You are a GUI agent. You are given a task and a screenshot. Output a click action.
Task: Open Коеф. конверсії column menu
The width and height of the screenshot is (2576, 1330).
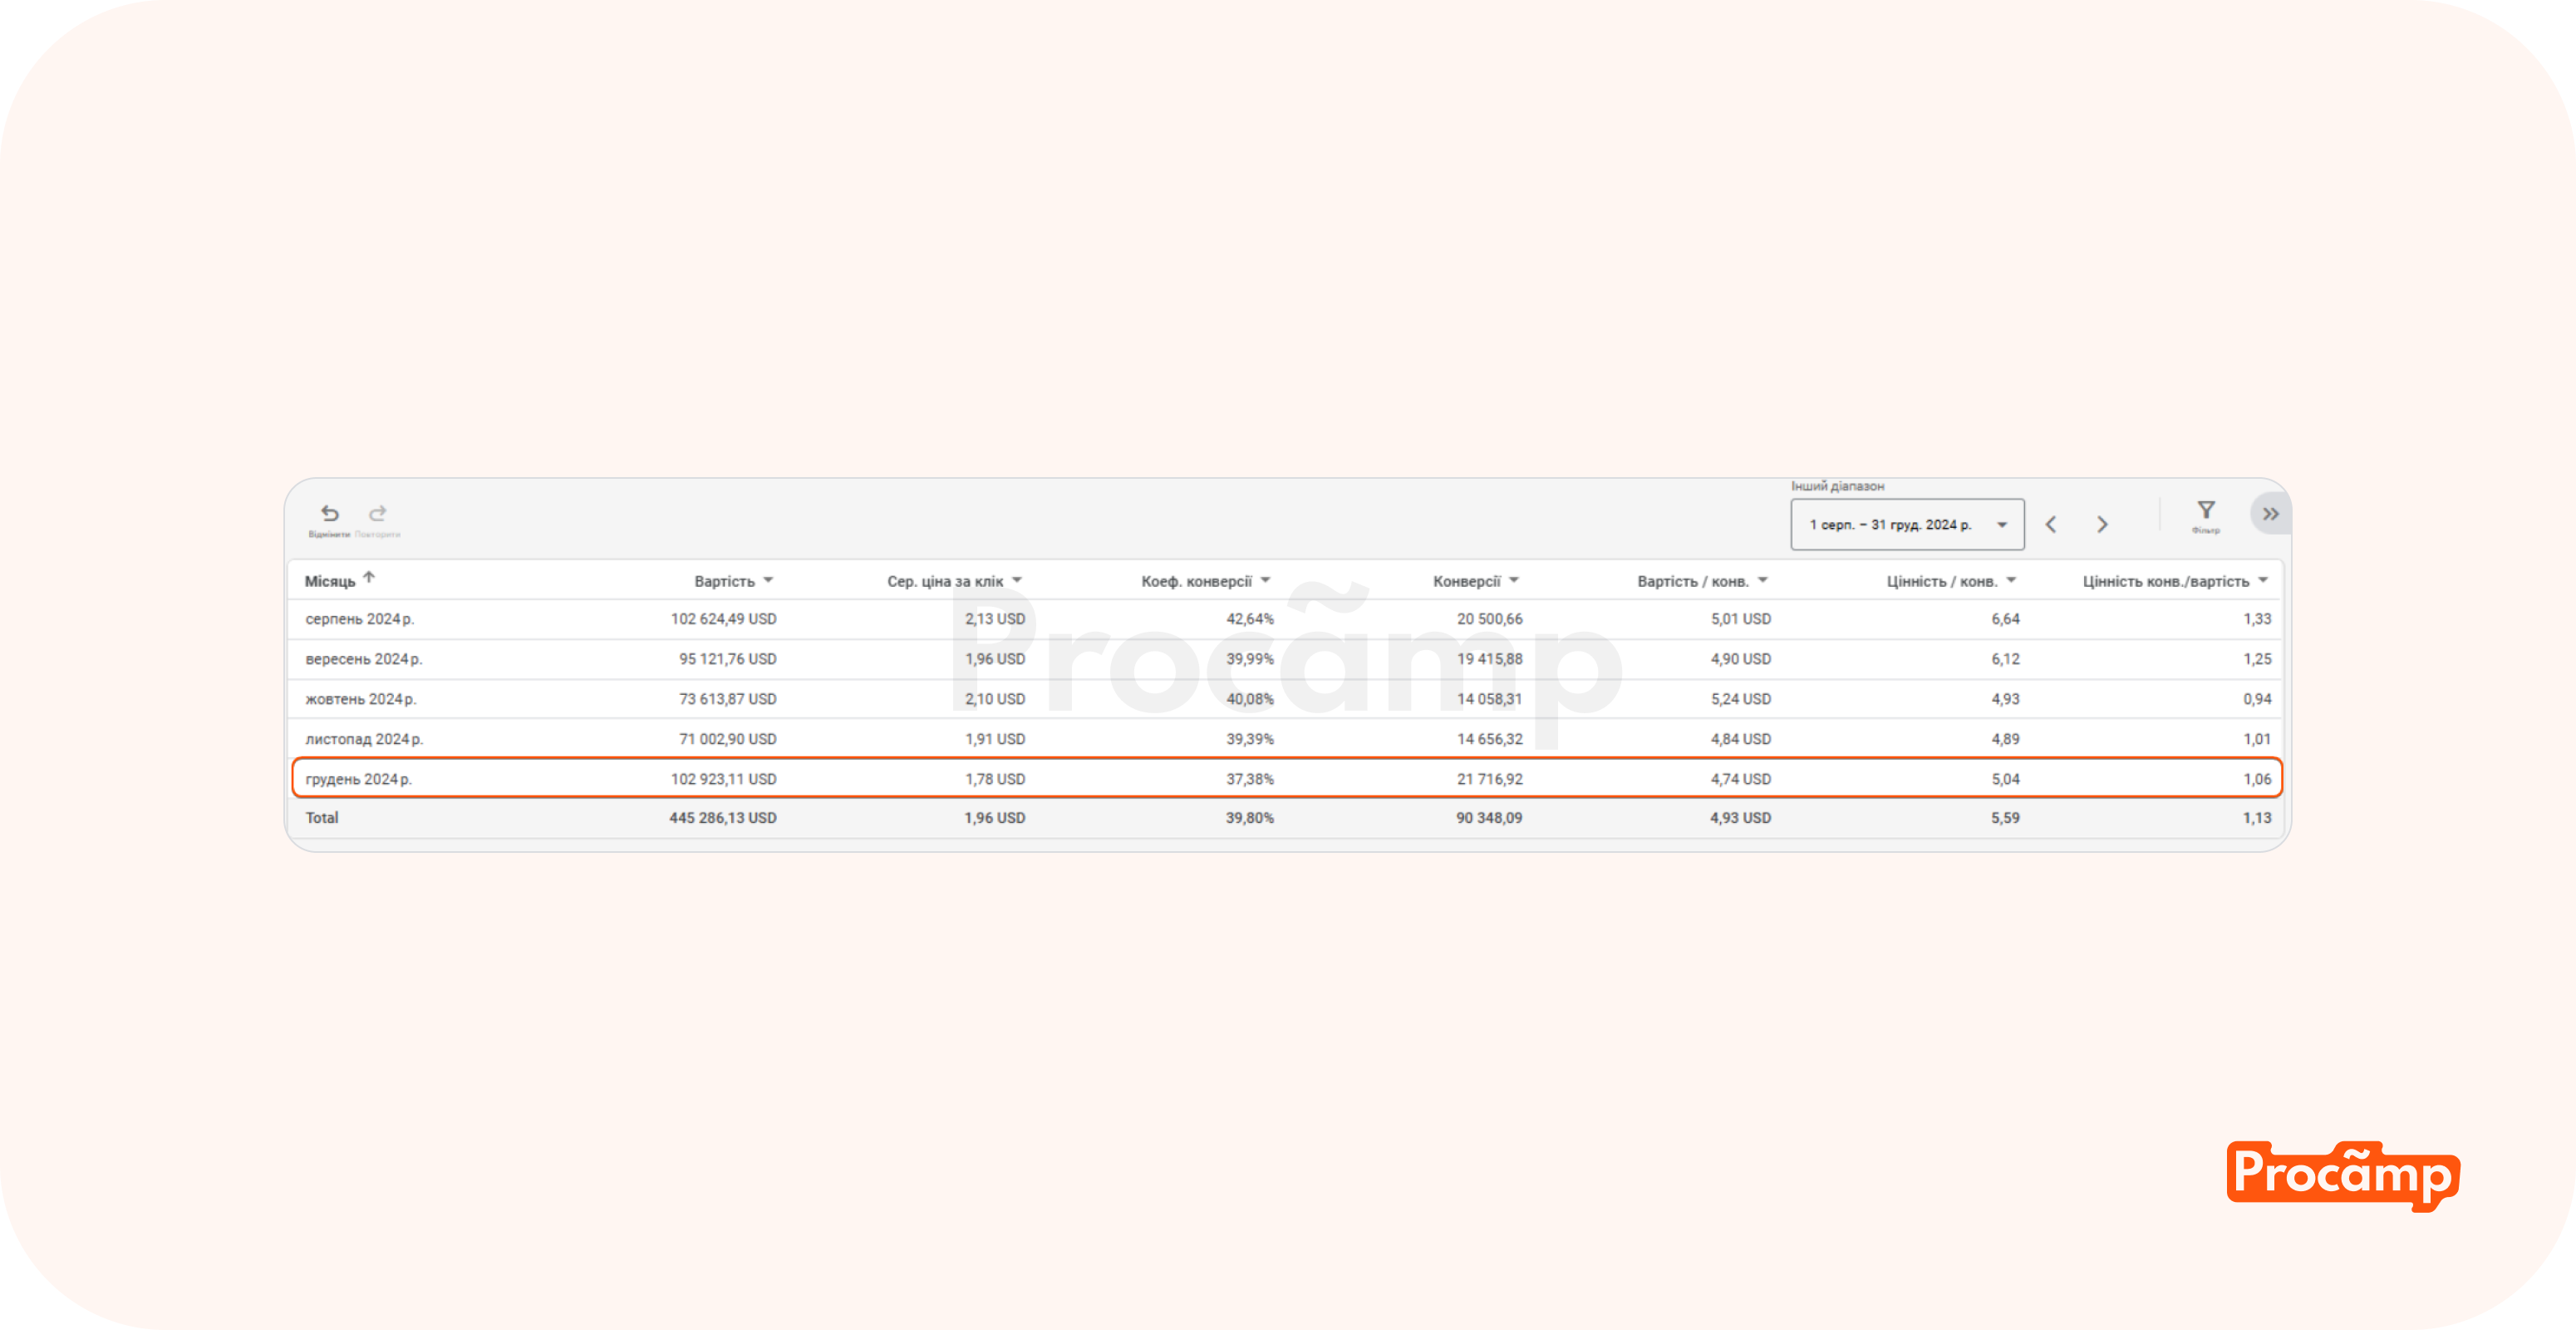pyautogui.click(x=1265, y=580)
